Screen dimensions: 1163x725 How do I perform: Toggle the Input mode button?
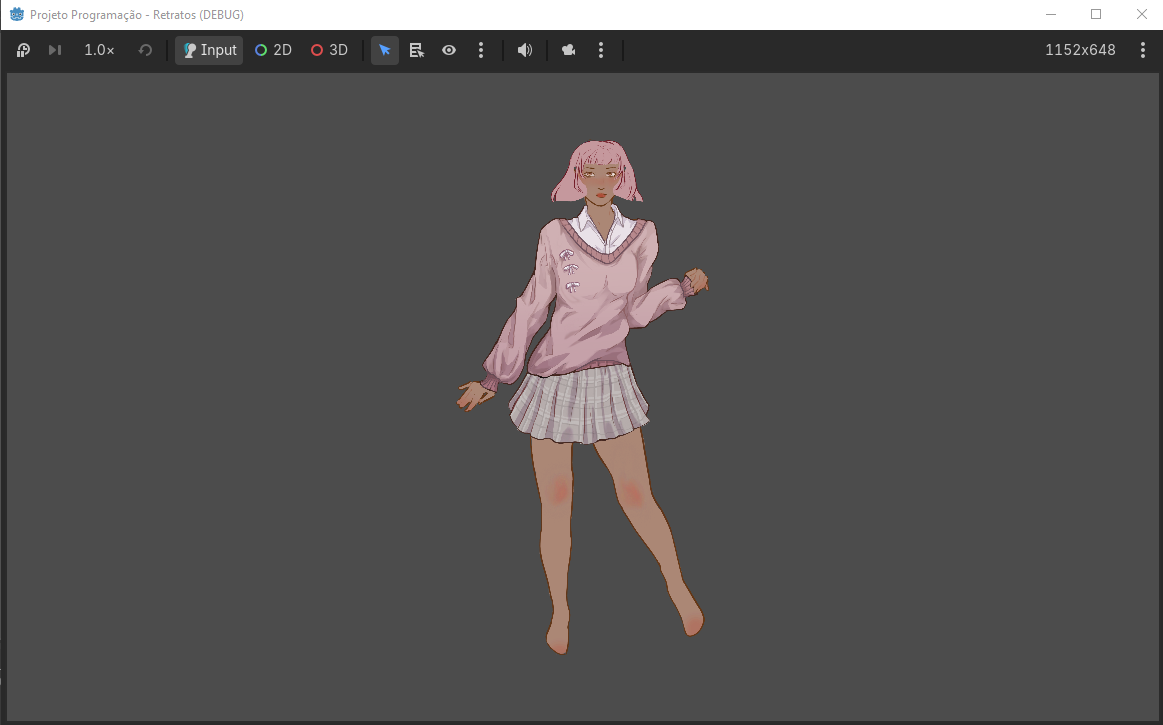[209, 50]
